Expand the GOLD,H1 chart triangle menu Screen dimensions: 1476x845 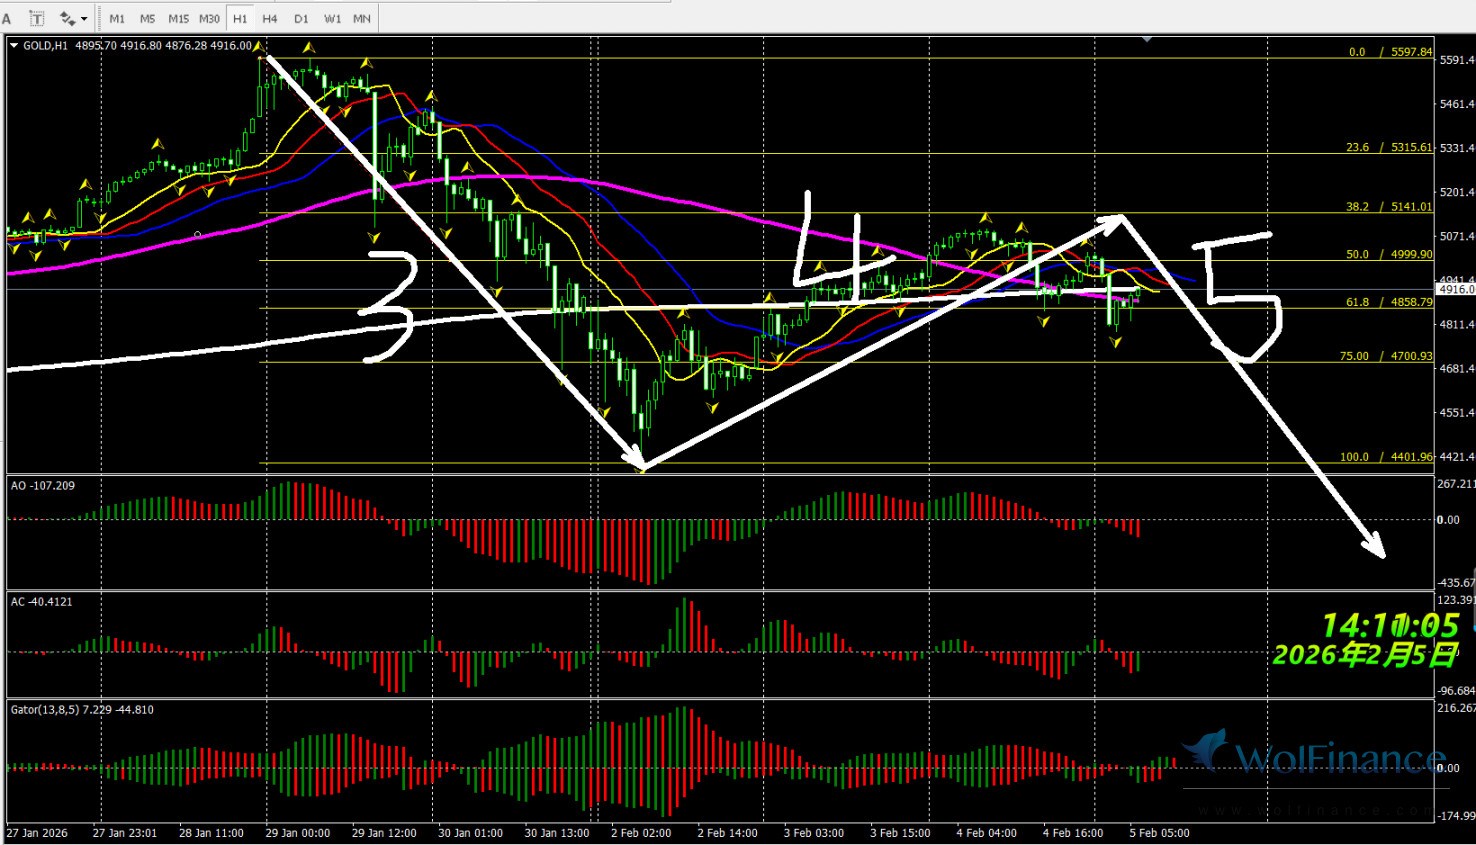(x=14, y=46)
